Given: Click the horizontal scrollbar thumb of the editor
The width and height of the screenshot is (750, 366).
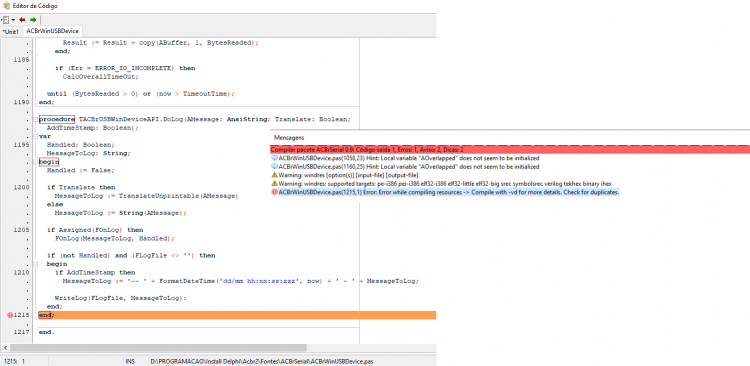Looking at the screenshot, I should 158,348.
